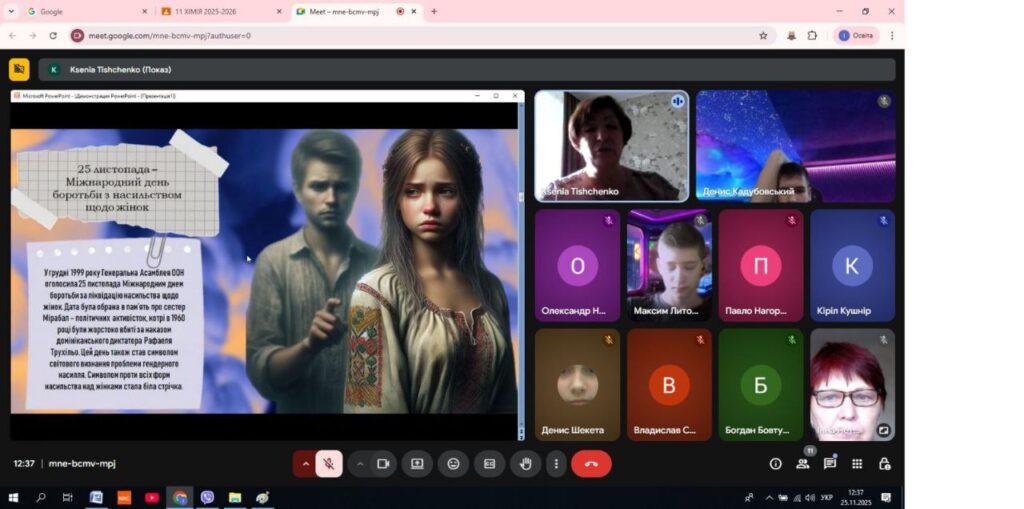
Task: Open more options three-dot menu
Action: tap(556, 464)
